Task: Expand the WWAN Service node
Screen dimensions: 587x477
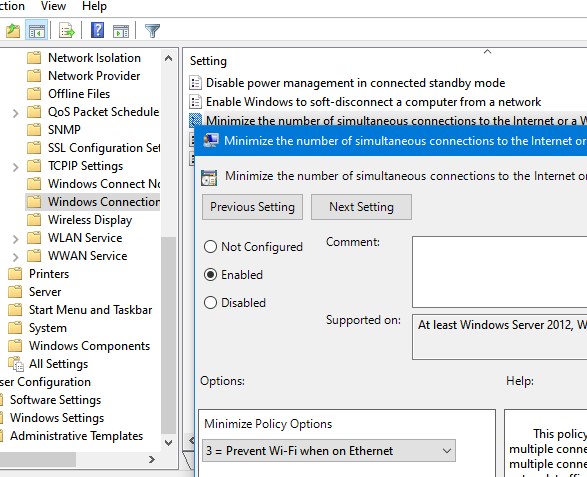Action: pyautogui.click(x=15, y=256)
